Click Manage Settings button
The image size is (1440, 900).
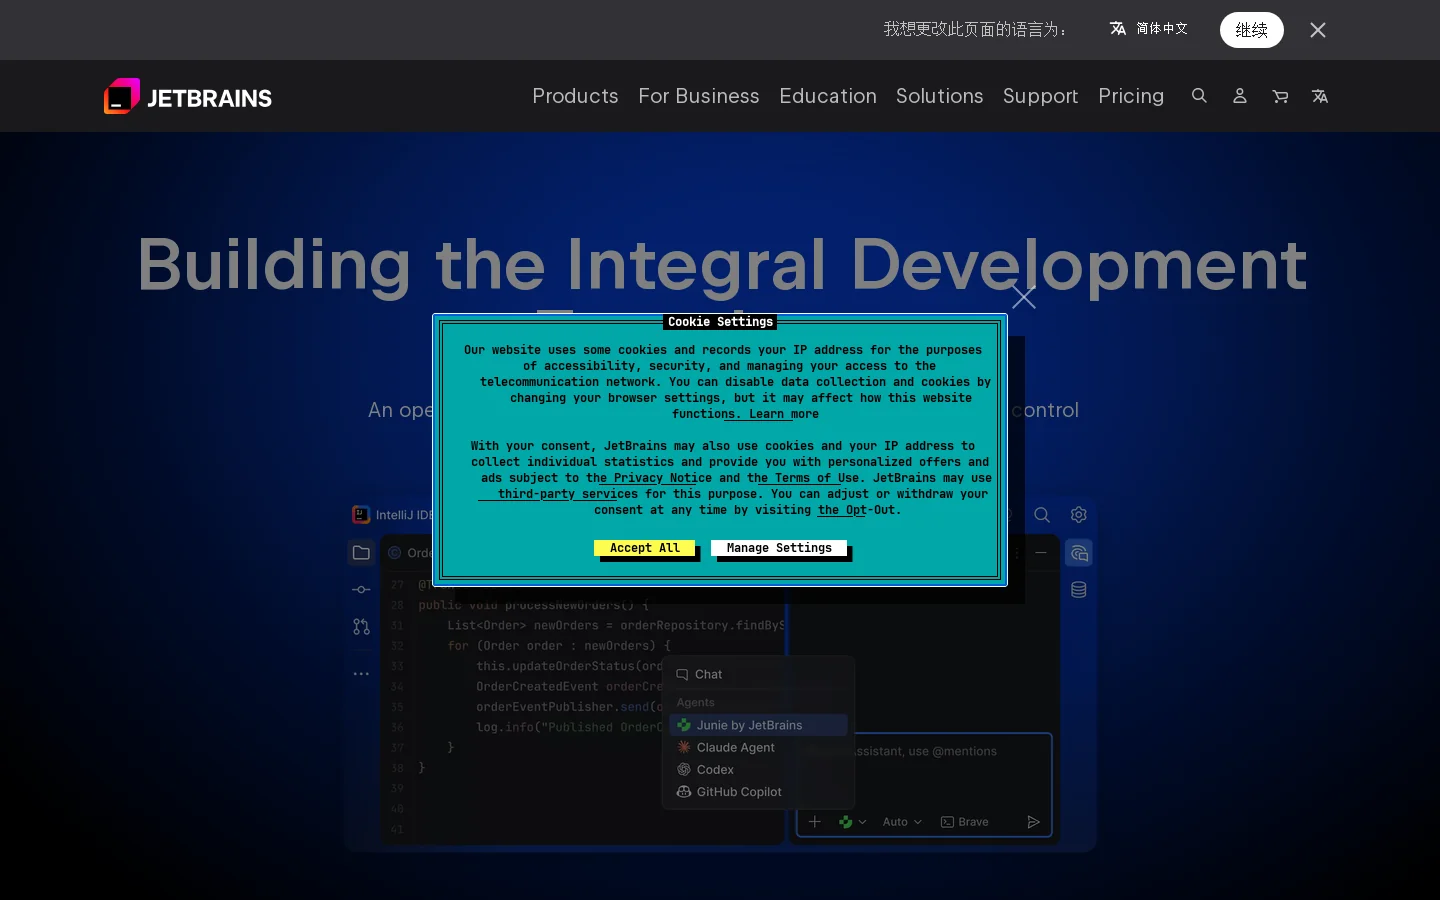(779, 548)
